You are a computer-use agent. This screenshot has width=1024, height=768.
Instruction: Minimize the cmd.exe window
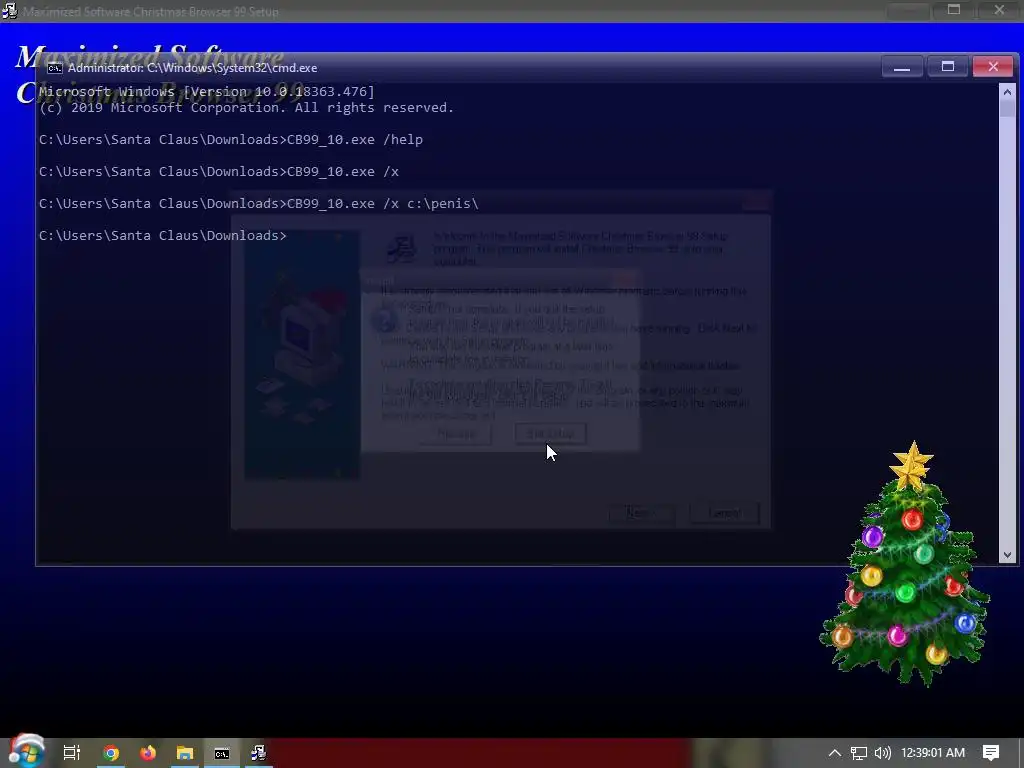pyautogui.click(x=902, y=67)
